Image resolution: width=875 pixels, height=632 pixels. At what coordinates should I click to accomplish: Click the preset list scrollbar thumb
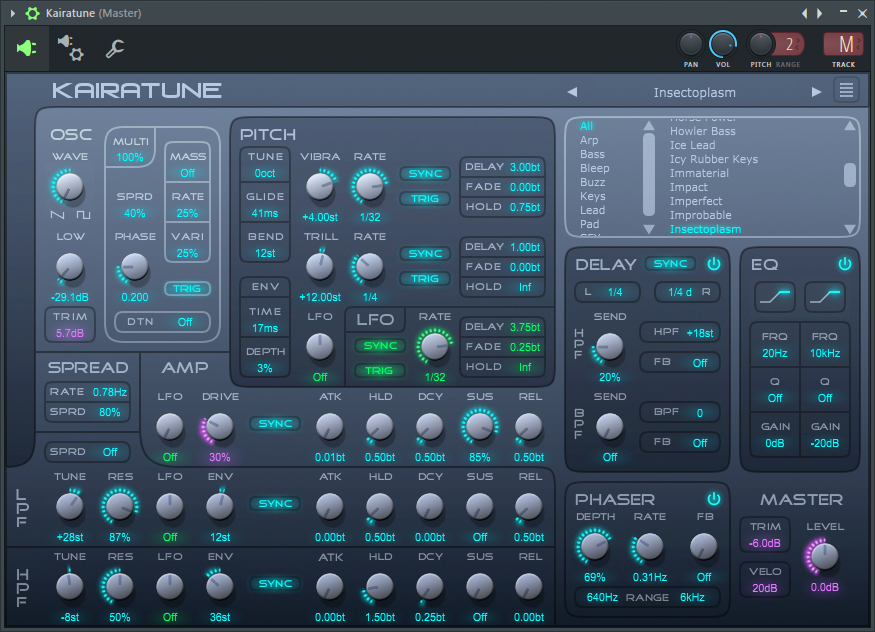coord(849,175)
